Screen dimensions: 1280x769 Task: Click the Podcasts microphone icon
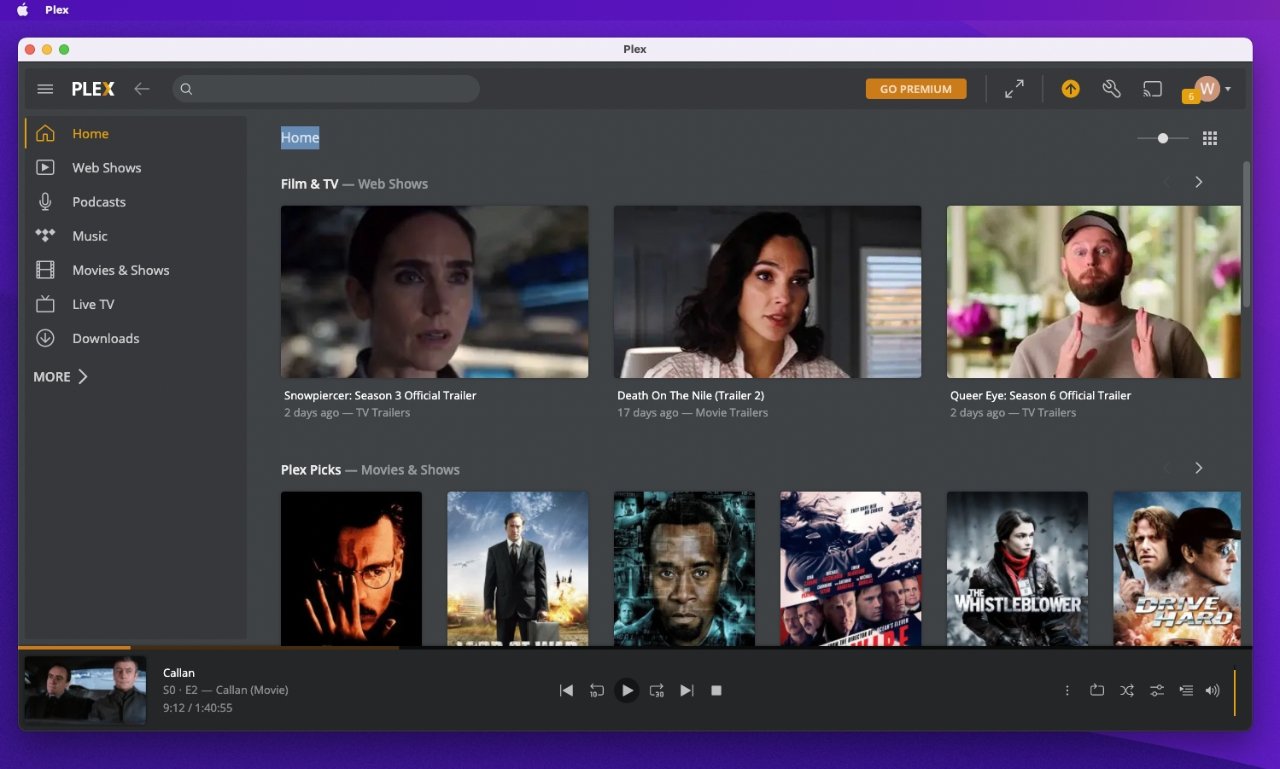pyautogui.click(x=45, y=201)
